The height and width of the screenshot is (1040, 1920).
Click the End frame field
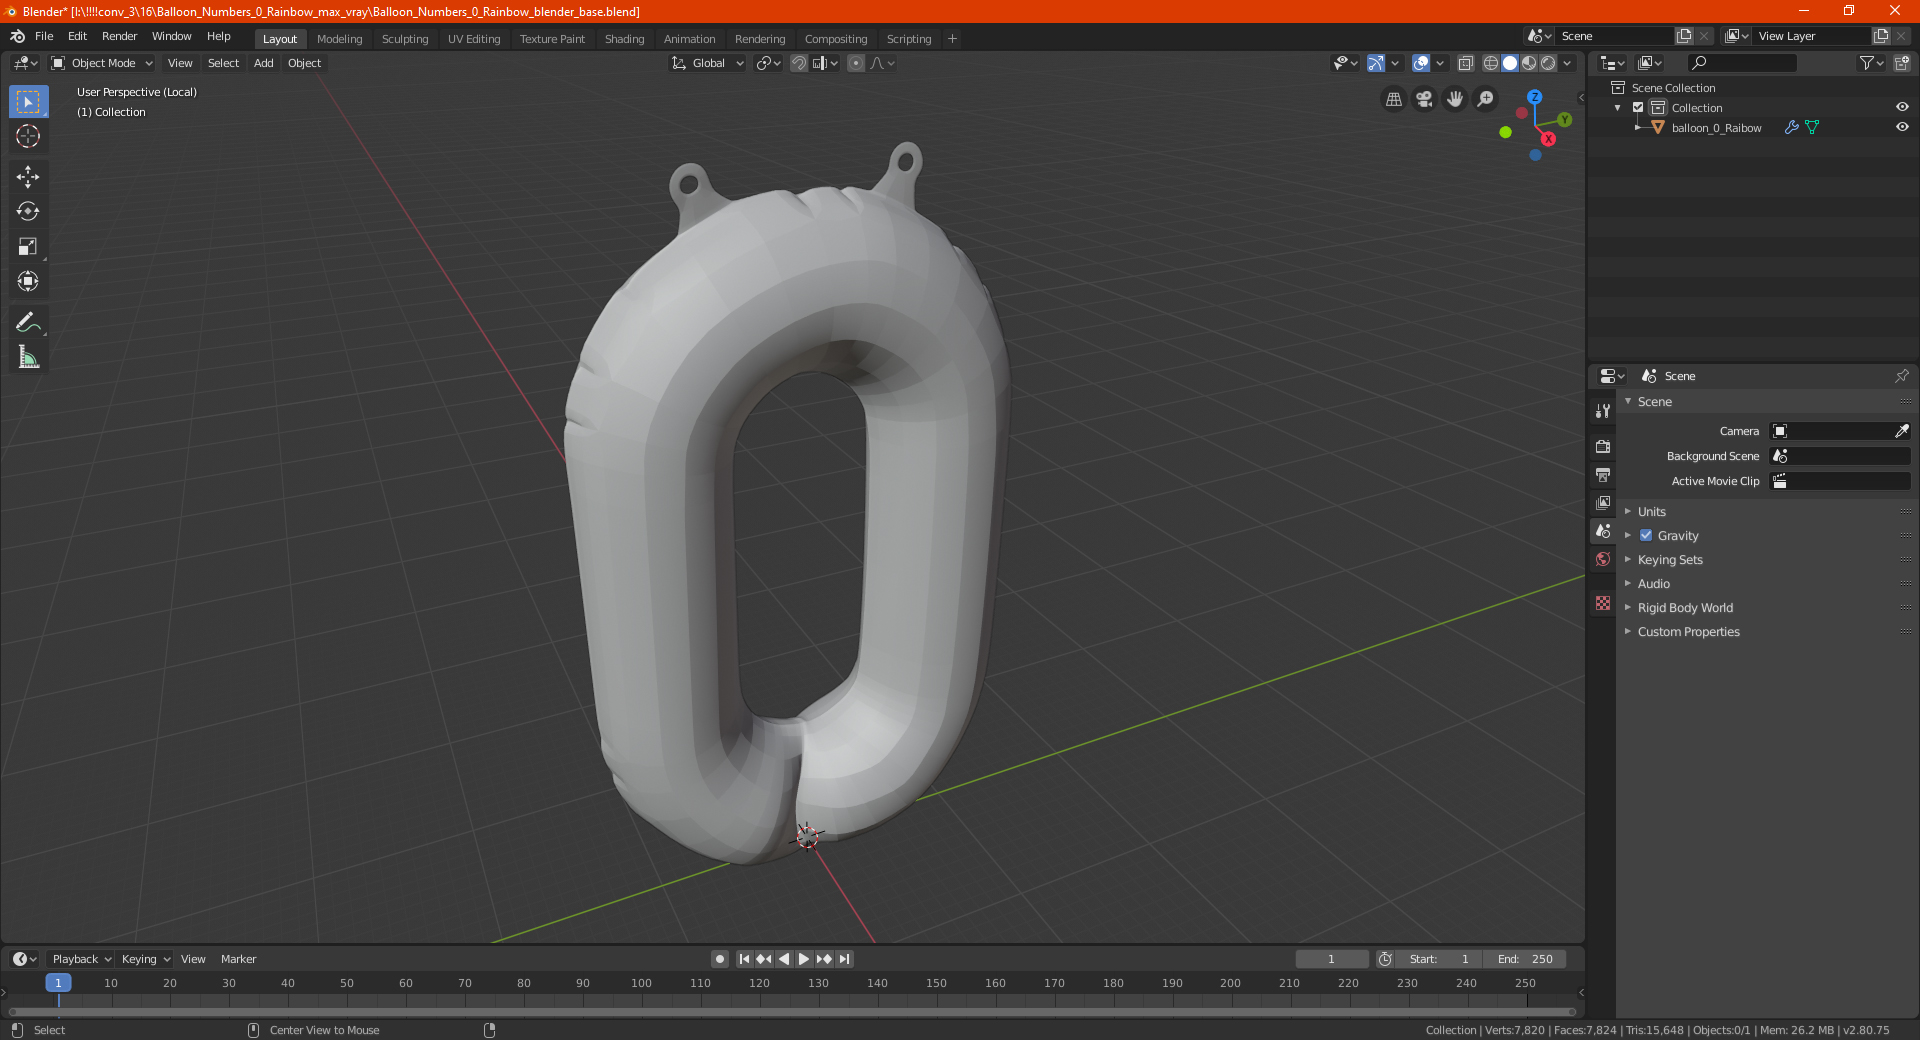1525,959
